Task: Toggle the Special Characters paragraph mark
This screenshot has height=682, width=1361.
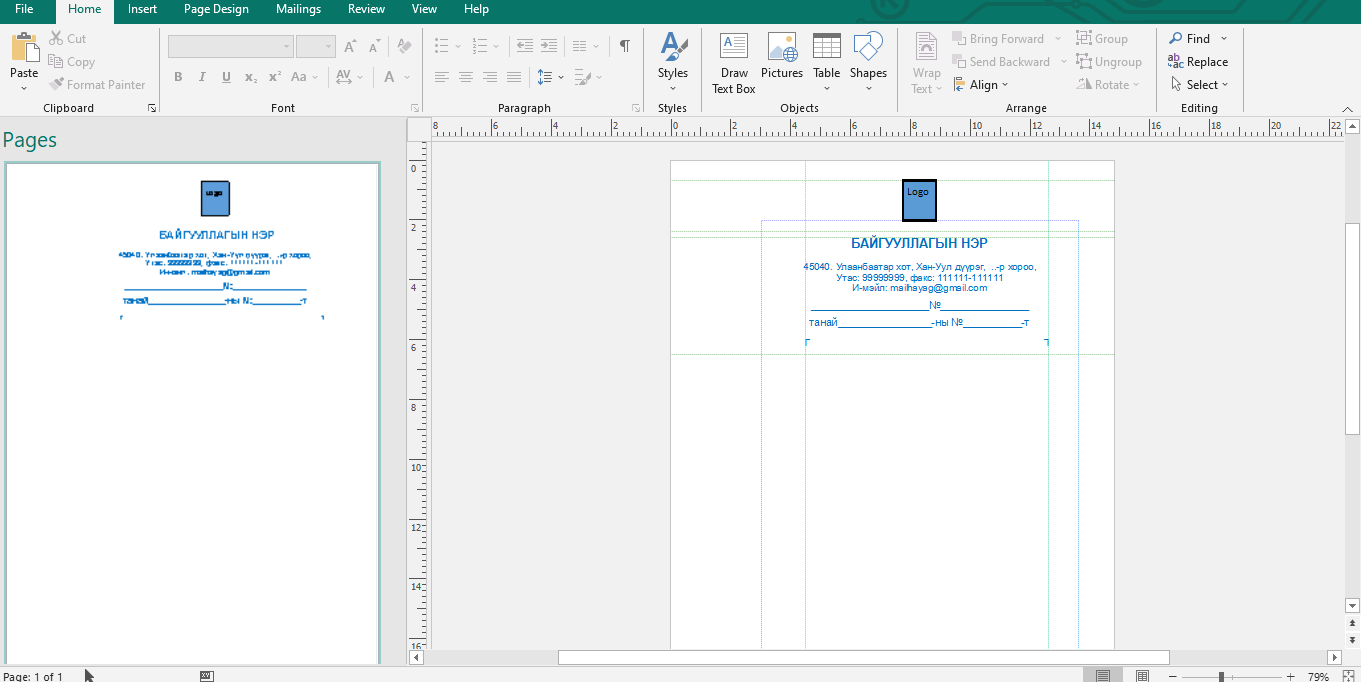Action: [625, 46]
